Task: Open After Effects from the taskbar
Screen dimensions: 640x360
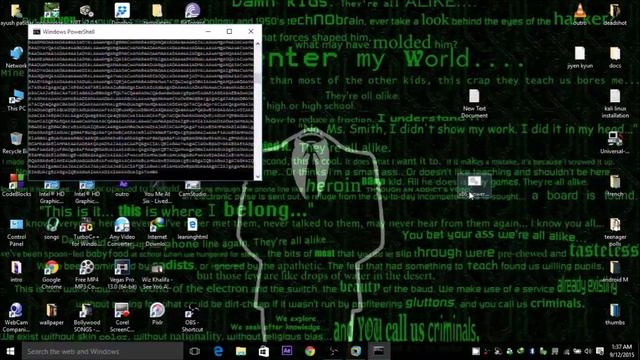Action: pos(287,351)
